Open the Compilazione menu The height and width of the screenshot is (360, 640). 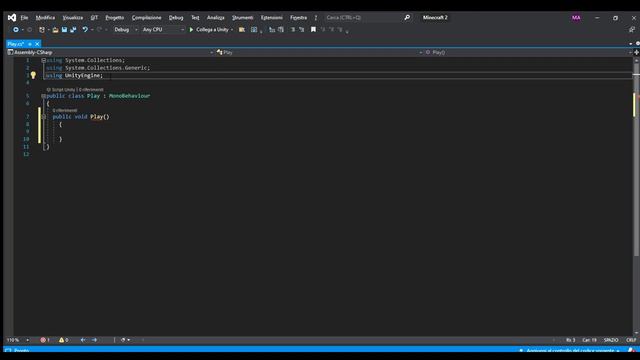click(147, 18)
